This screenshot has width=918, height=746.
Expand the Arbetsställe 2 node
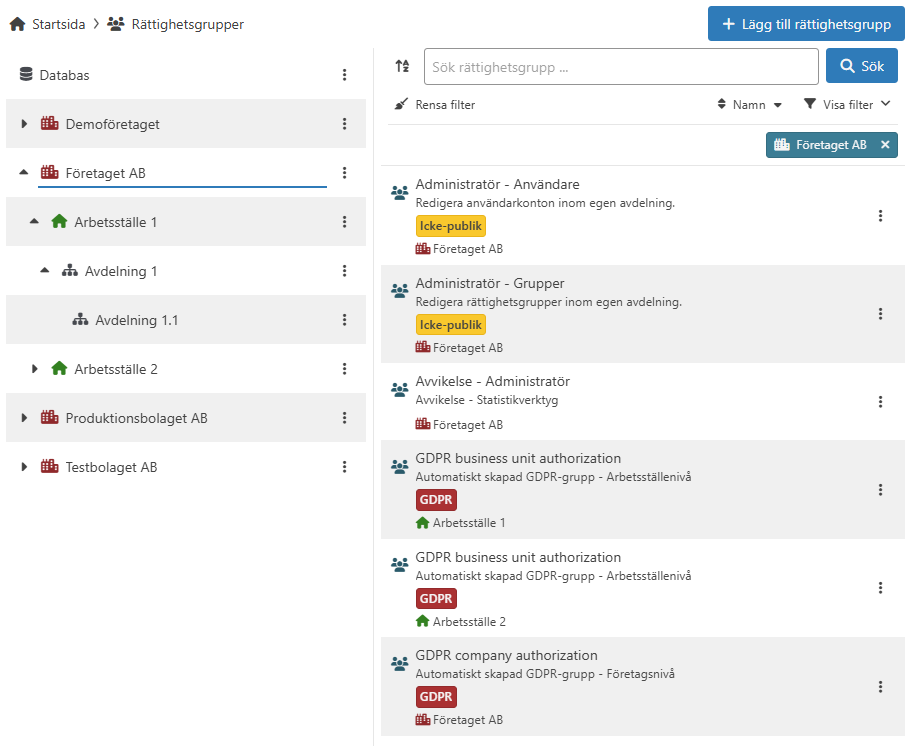35,369
